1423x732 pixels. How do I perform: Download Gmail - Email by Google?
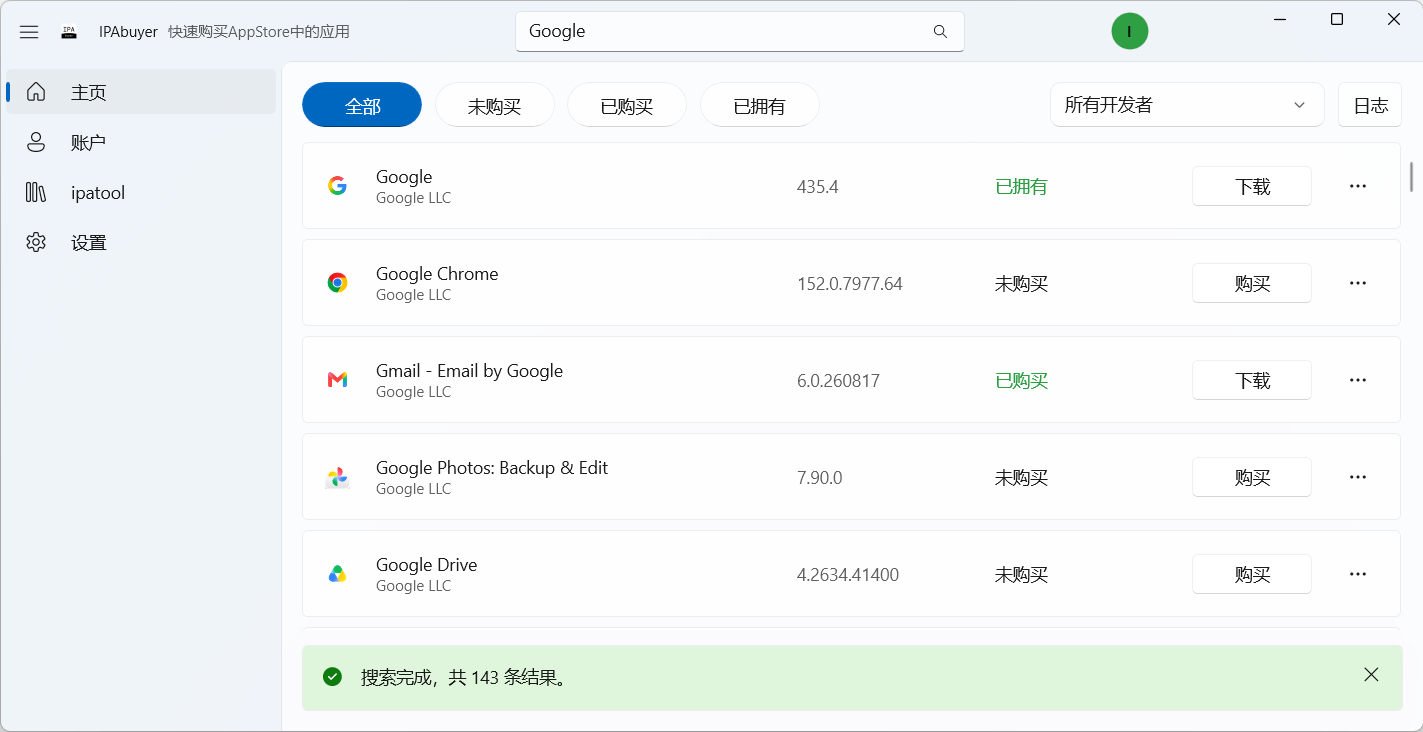1252,380
